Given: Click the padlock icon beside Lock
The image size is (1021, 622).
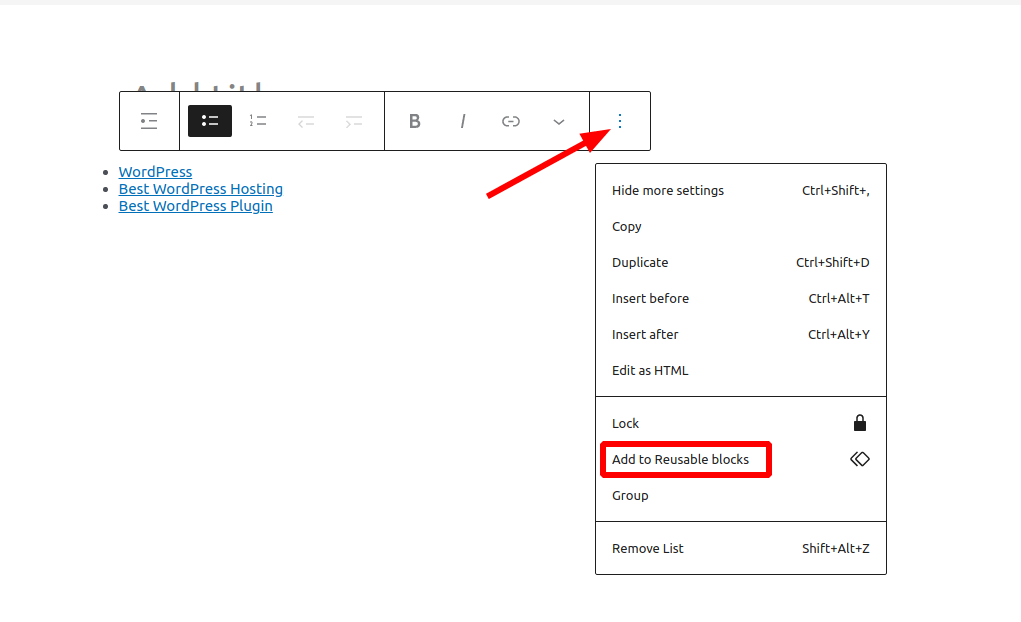Looking at the screenshot, I should point(860,423).
